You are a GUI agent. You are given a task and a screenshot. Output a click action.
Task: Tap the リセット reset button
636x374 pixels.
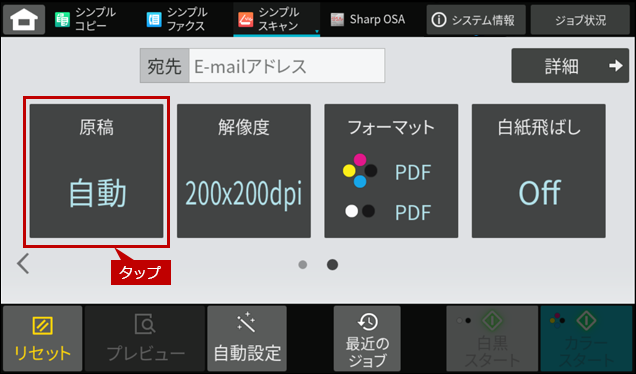pyautogui.click(x=43, y=339)
